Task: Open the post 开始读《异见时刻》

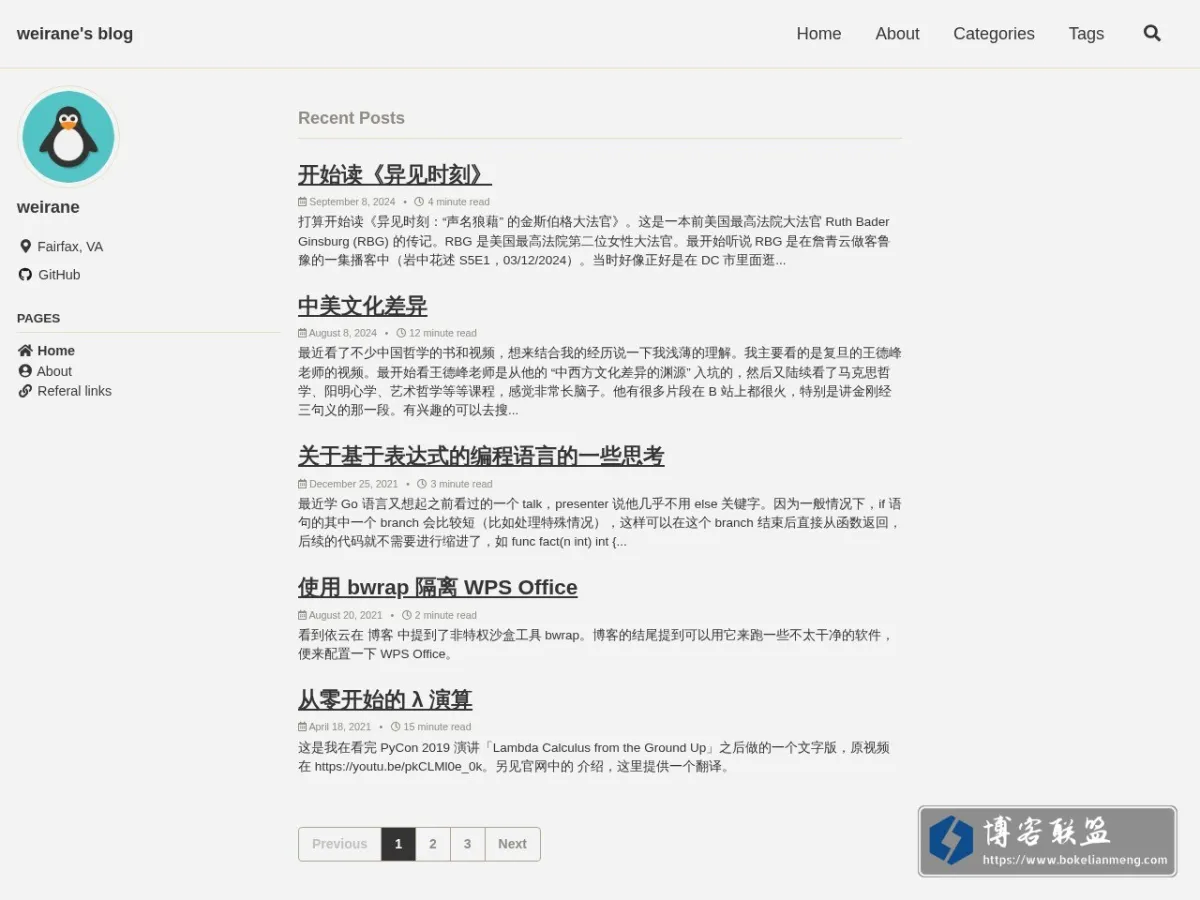Action: [395, 174]
